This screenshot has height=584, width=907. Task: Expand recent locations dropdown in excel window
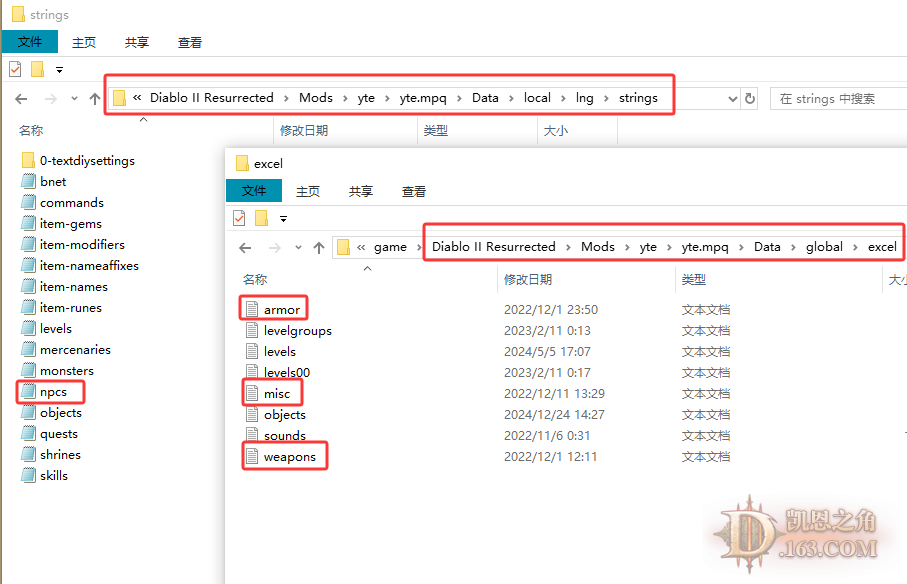[298, 248]
